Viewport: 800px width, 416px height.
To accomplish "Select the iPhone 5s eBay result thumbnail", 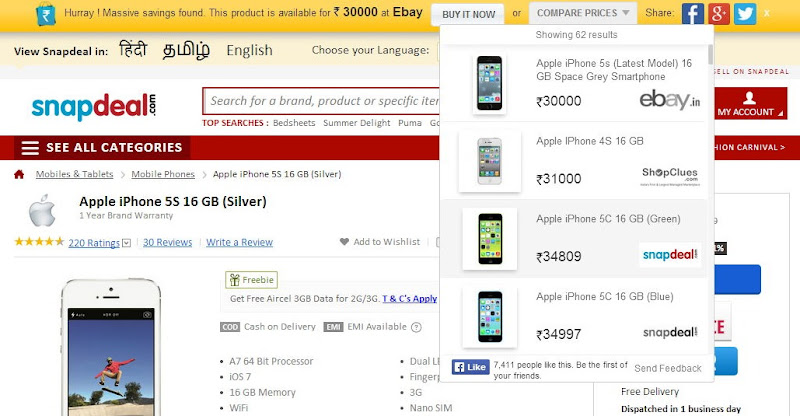I will pos(489,81).
